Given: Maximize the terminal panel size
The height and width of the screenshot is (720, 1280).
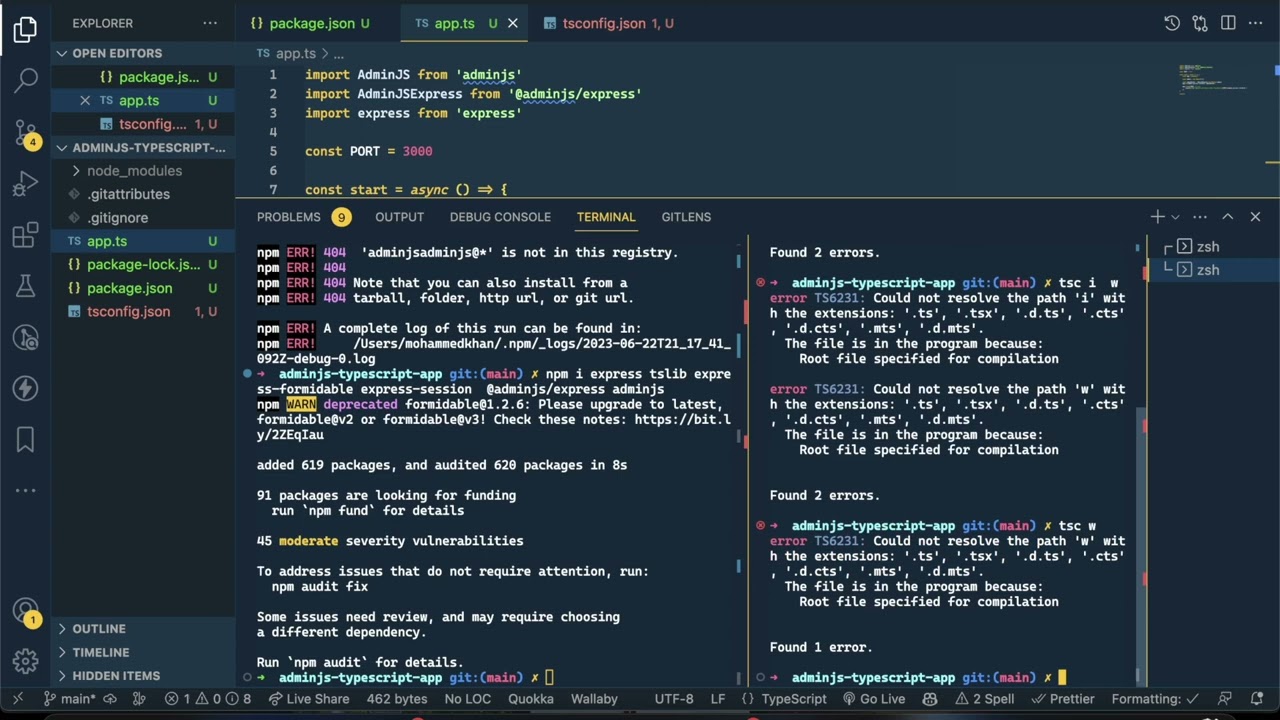Looking at the screenshot, I should point(1228,217).
